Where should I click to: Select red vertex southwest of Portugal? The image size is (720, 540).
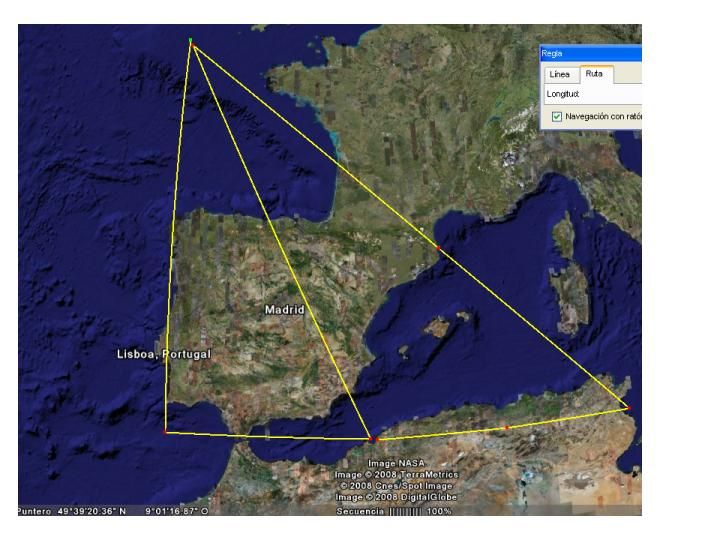165,432
